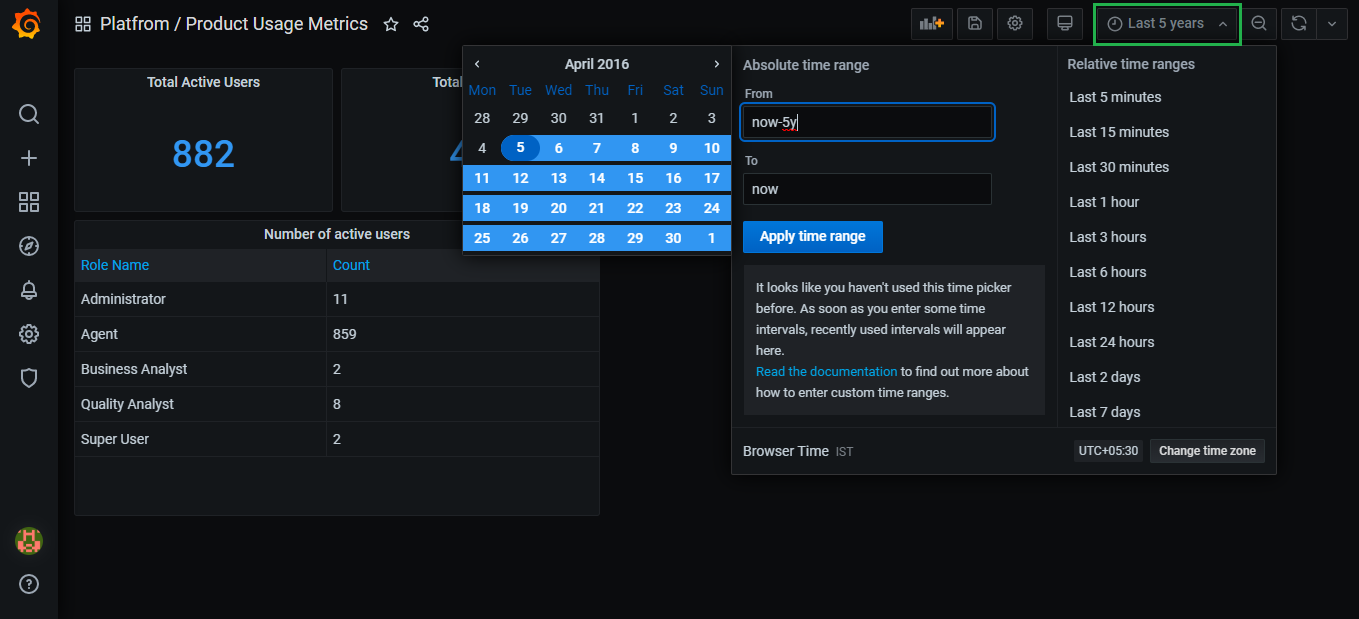Viewport: 1359px width, 619px height.
Task: Pick April 15 in the calendar
Action: 635,178
